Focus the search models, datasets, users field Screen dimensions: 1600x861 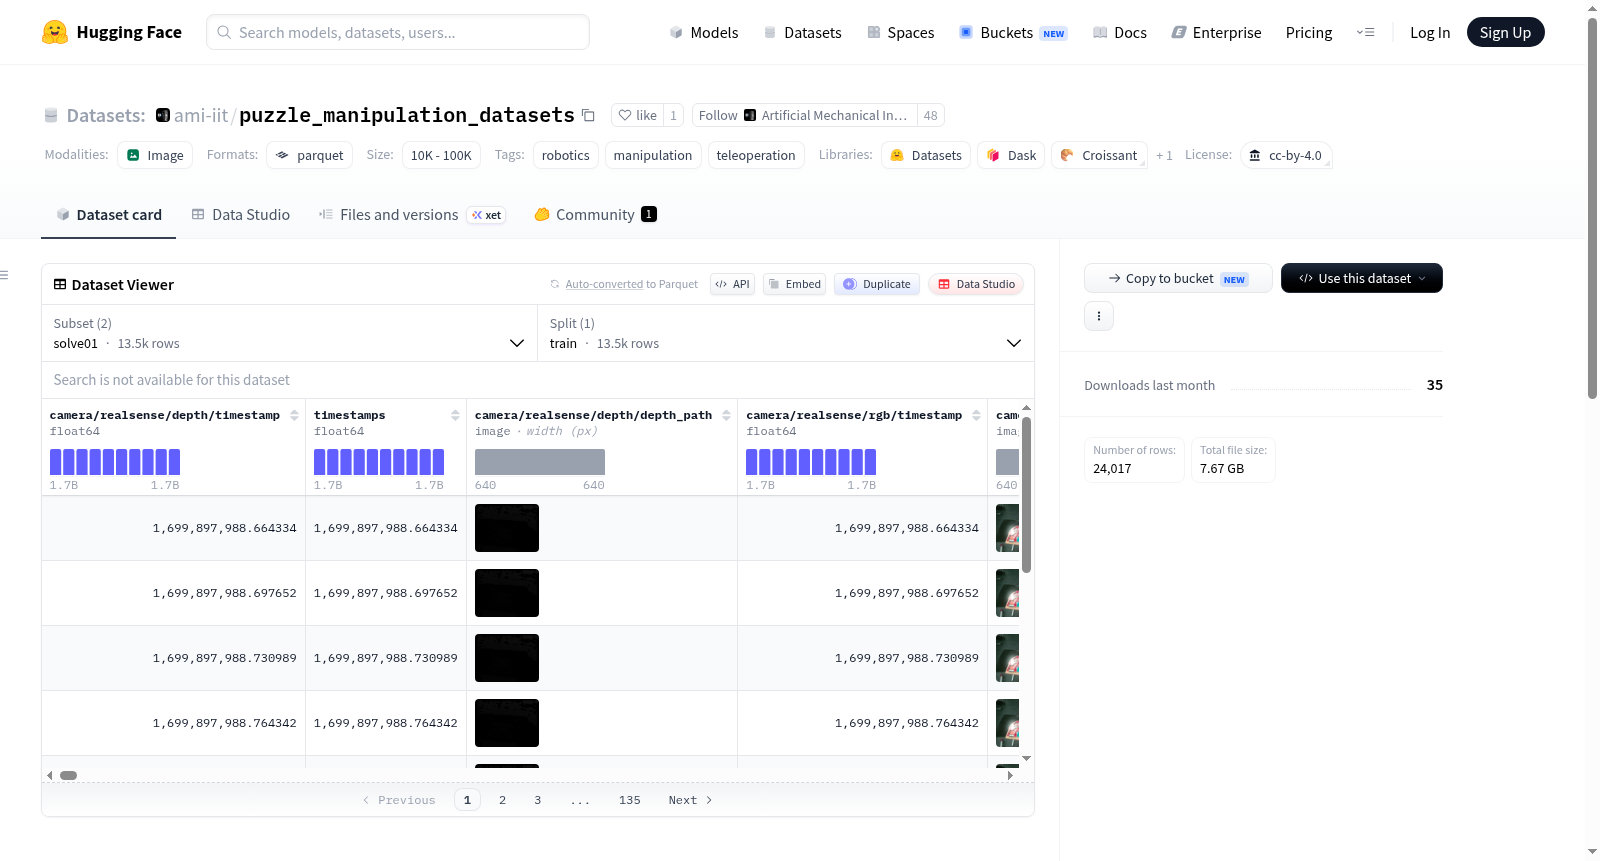[x=398, y=32]
